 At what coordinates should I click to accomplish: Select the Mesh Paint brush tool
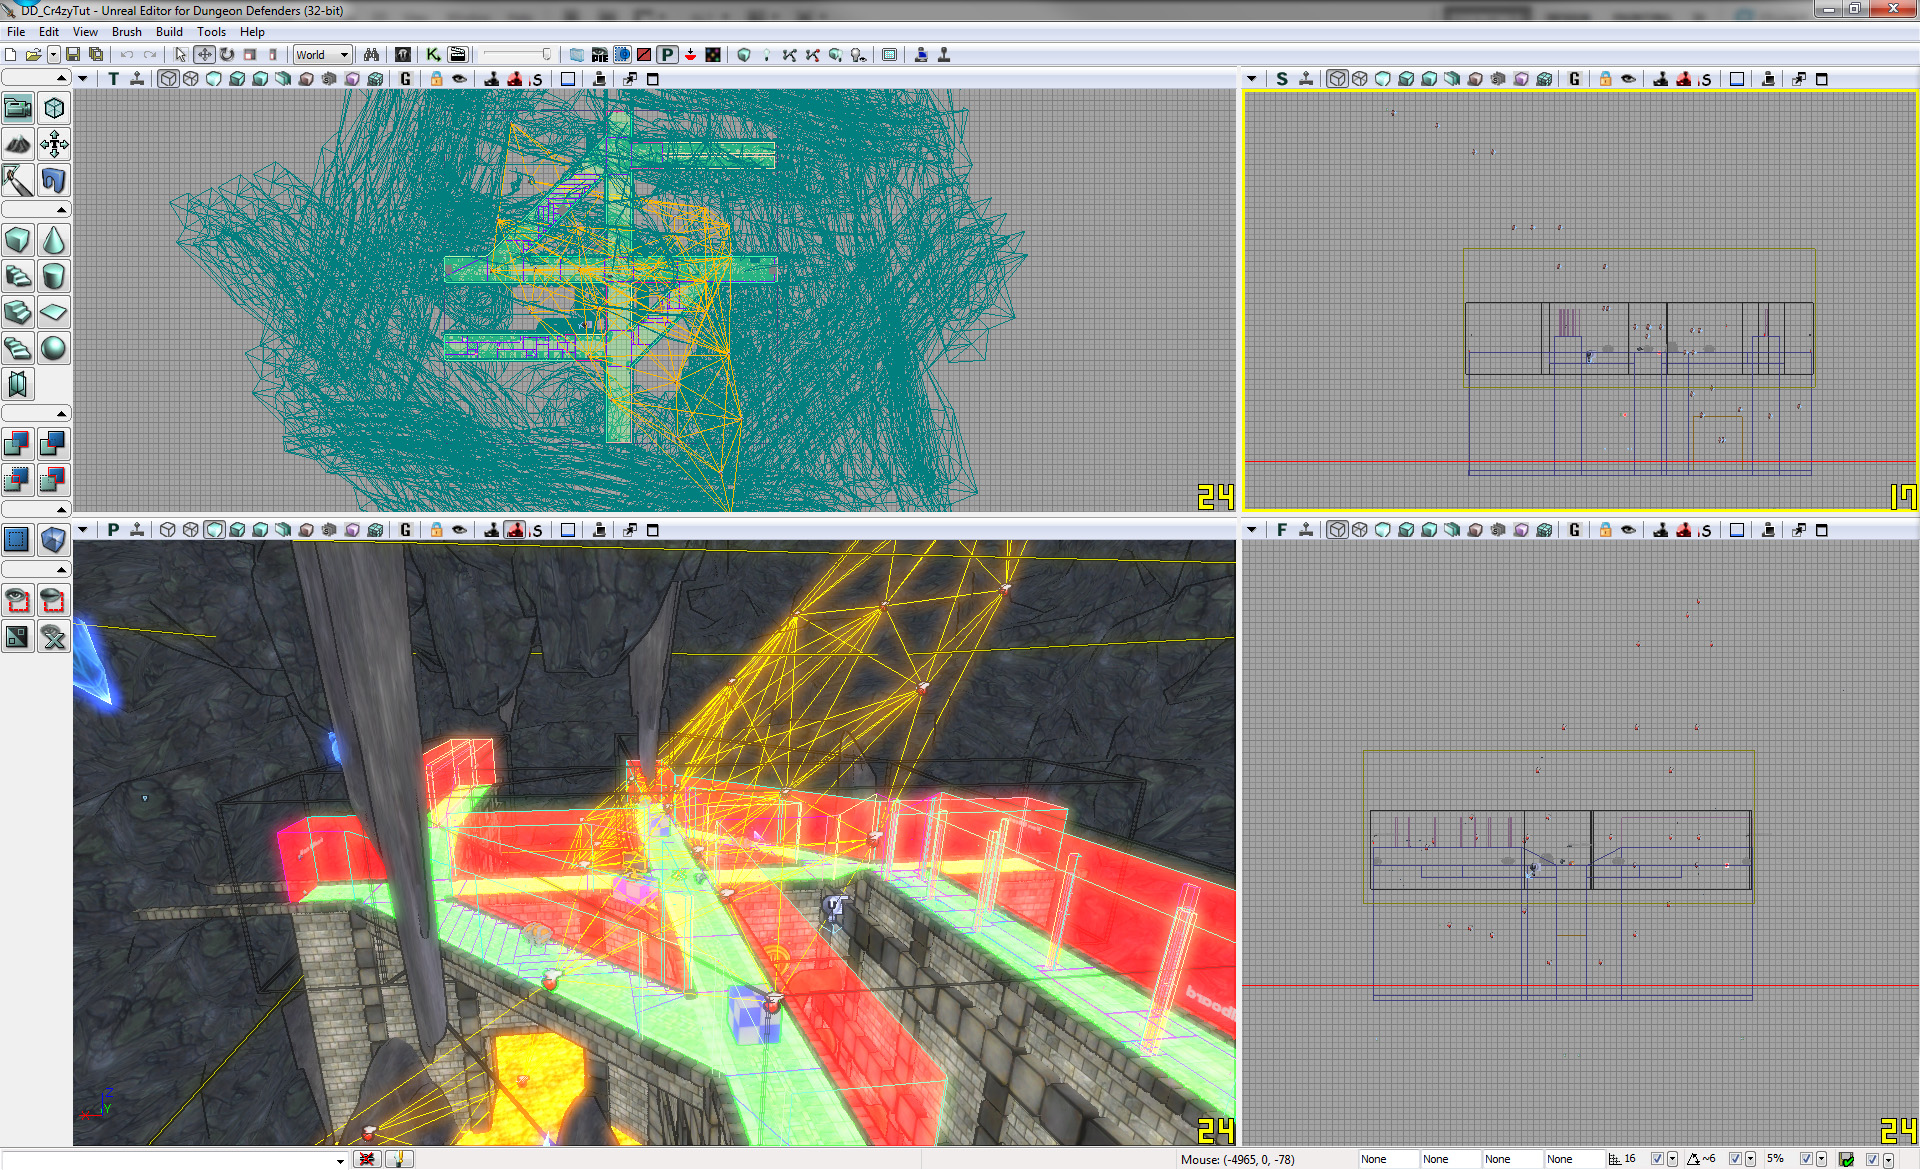[18, 180]
